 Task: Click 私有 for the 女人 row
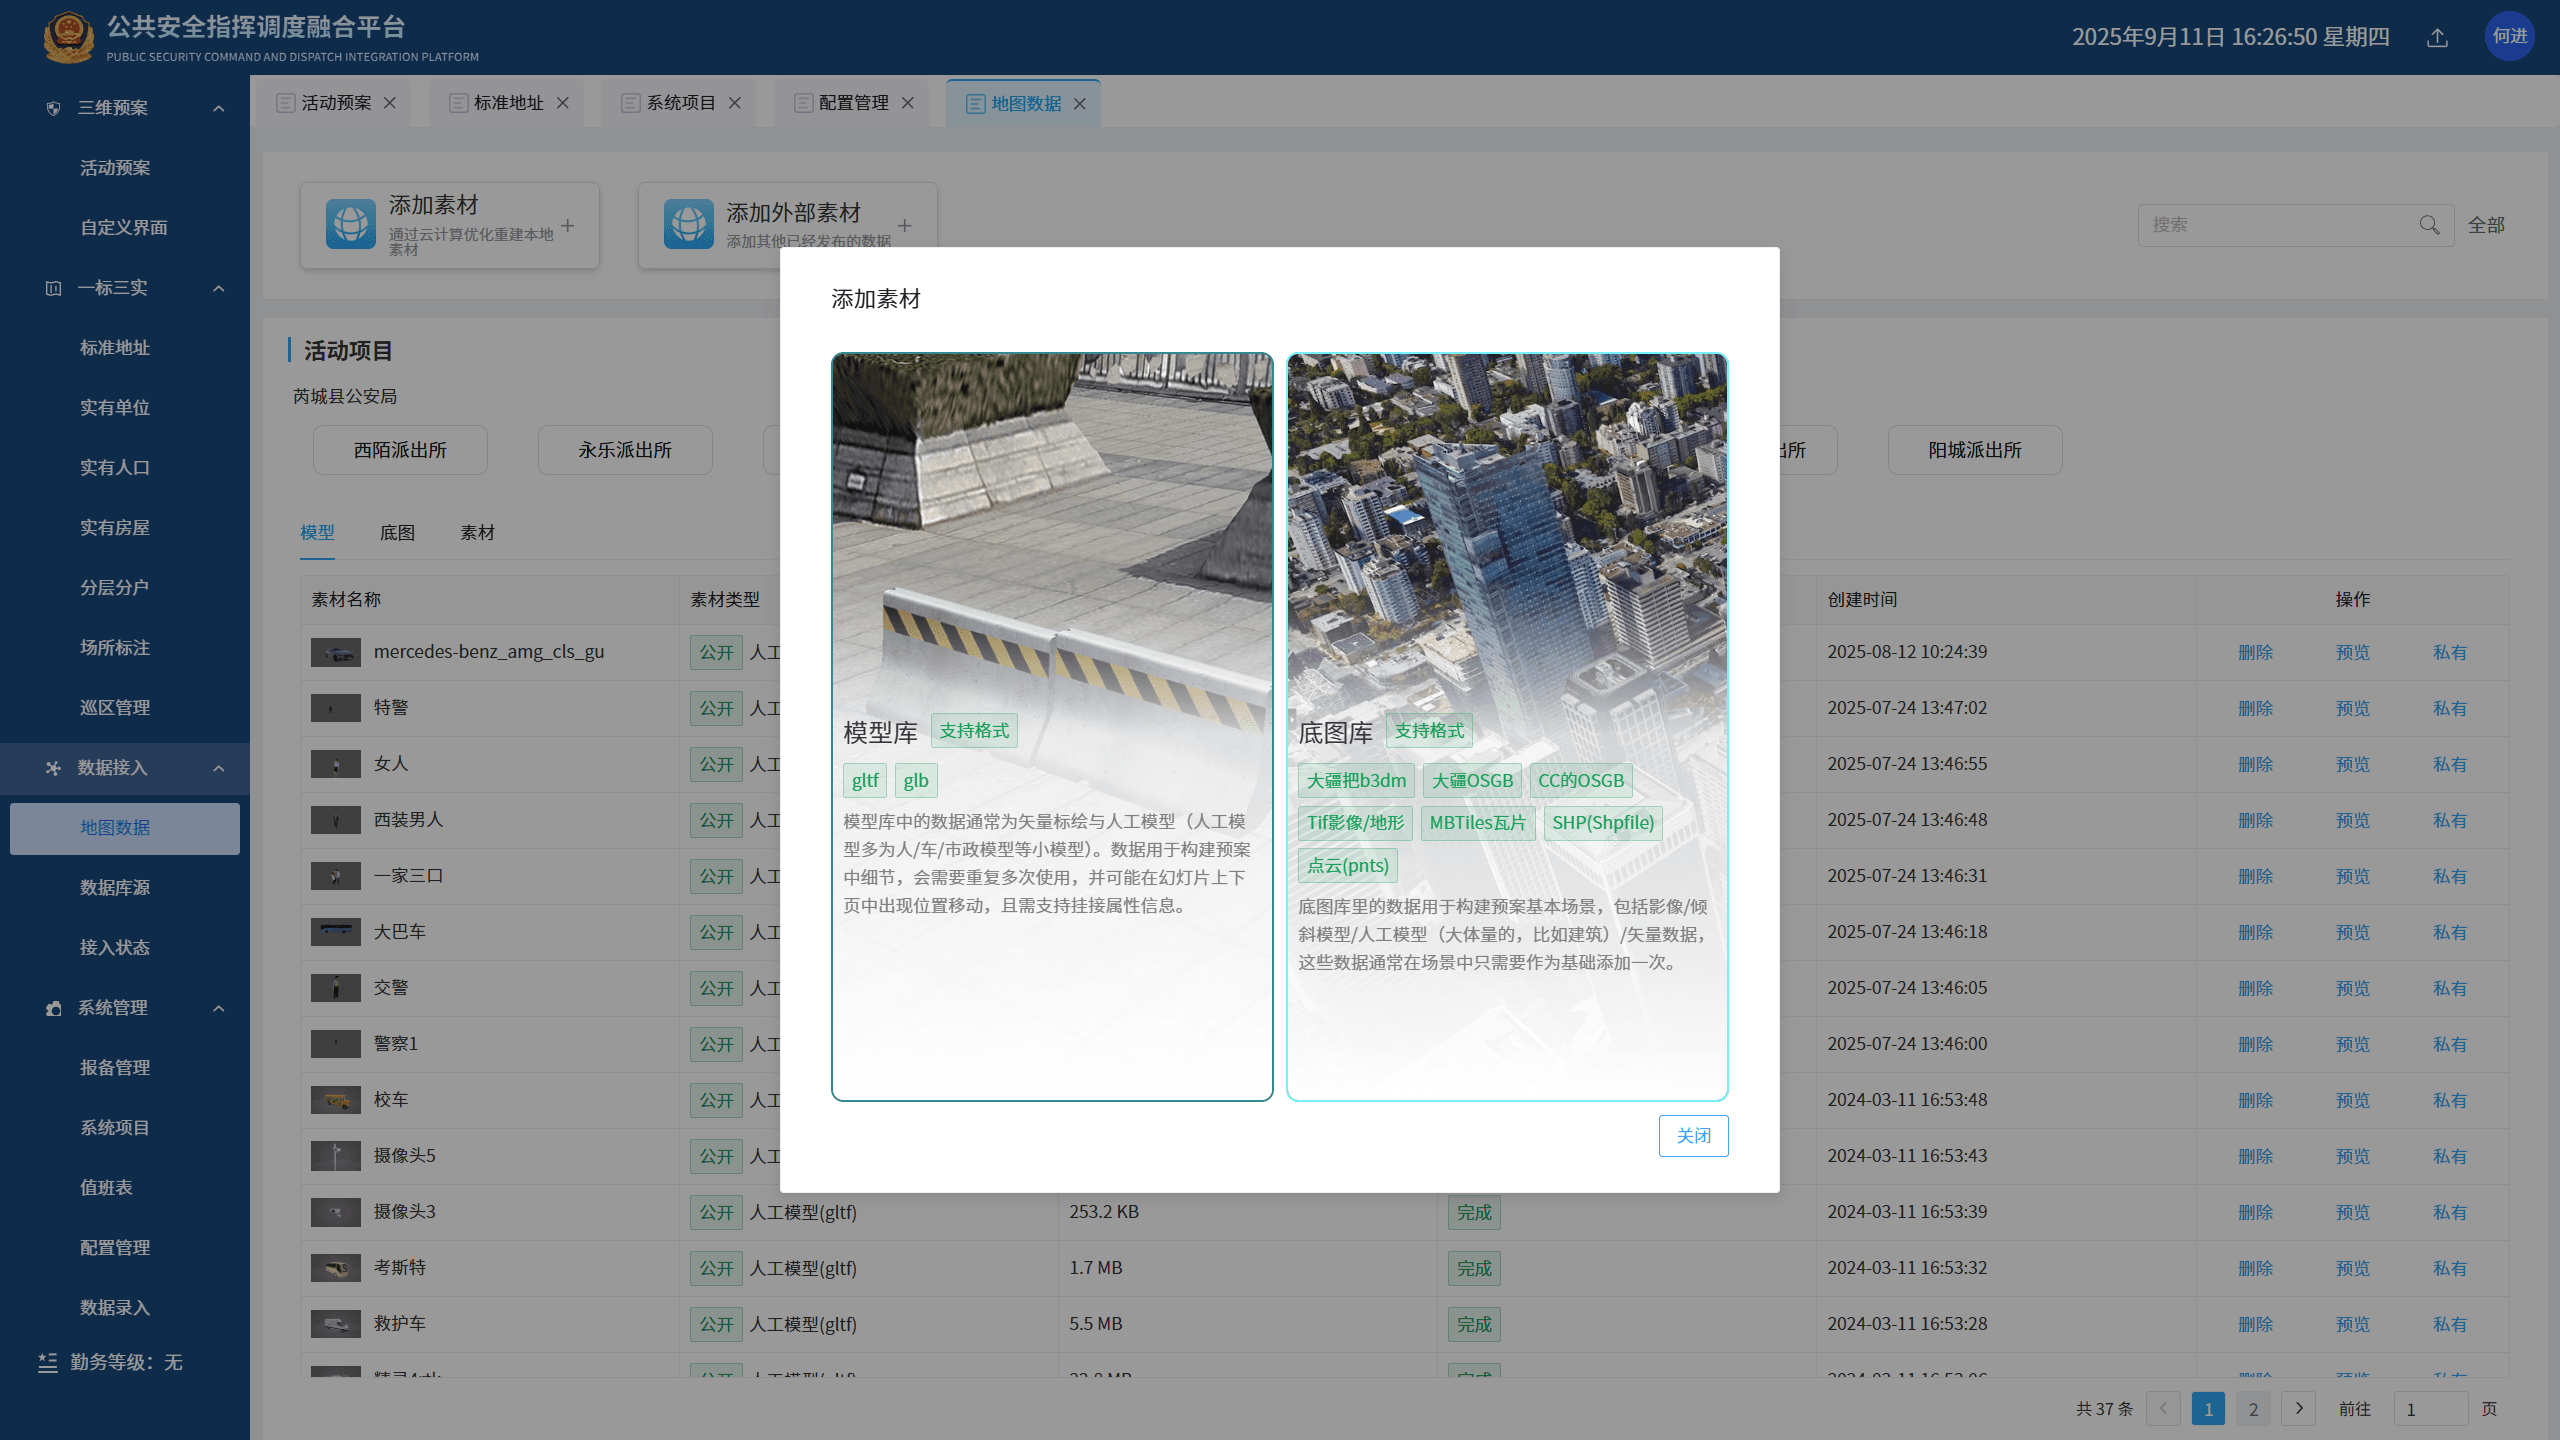(2450, 764)
